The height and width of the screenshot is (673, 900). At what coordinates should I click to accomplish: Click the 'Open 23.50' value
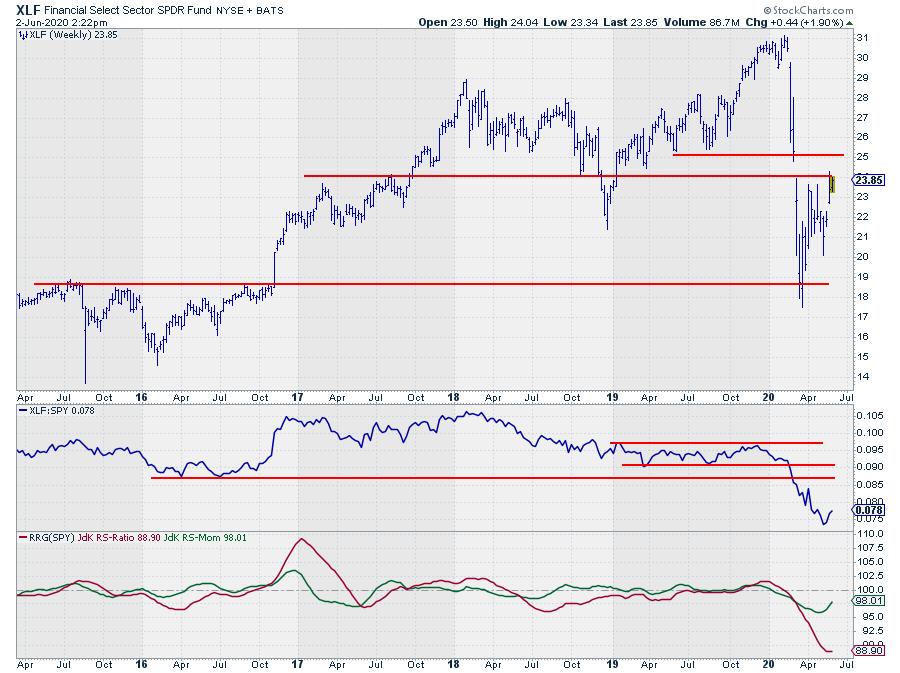448,22
